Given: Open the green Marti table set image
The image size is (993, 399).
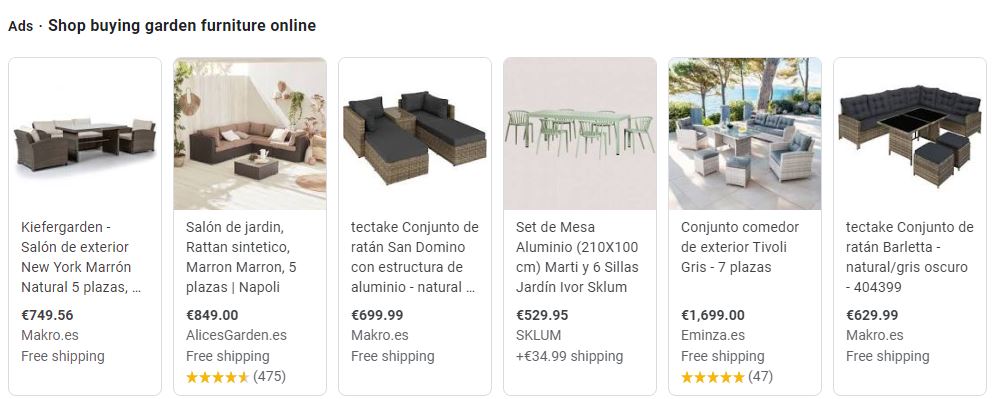Looking at the screenshot, I should (x=580, y=134).
